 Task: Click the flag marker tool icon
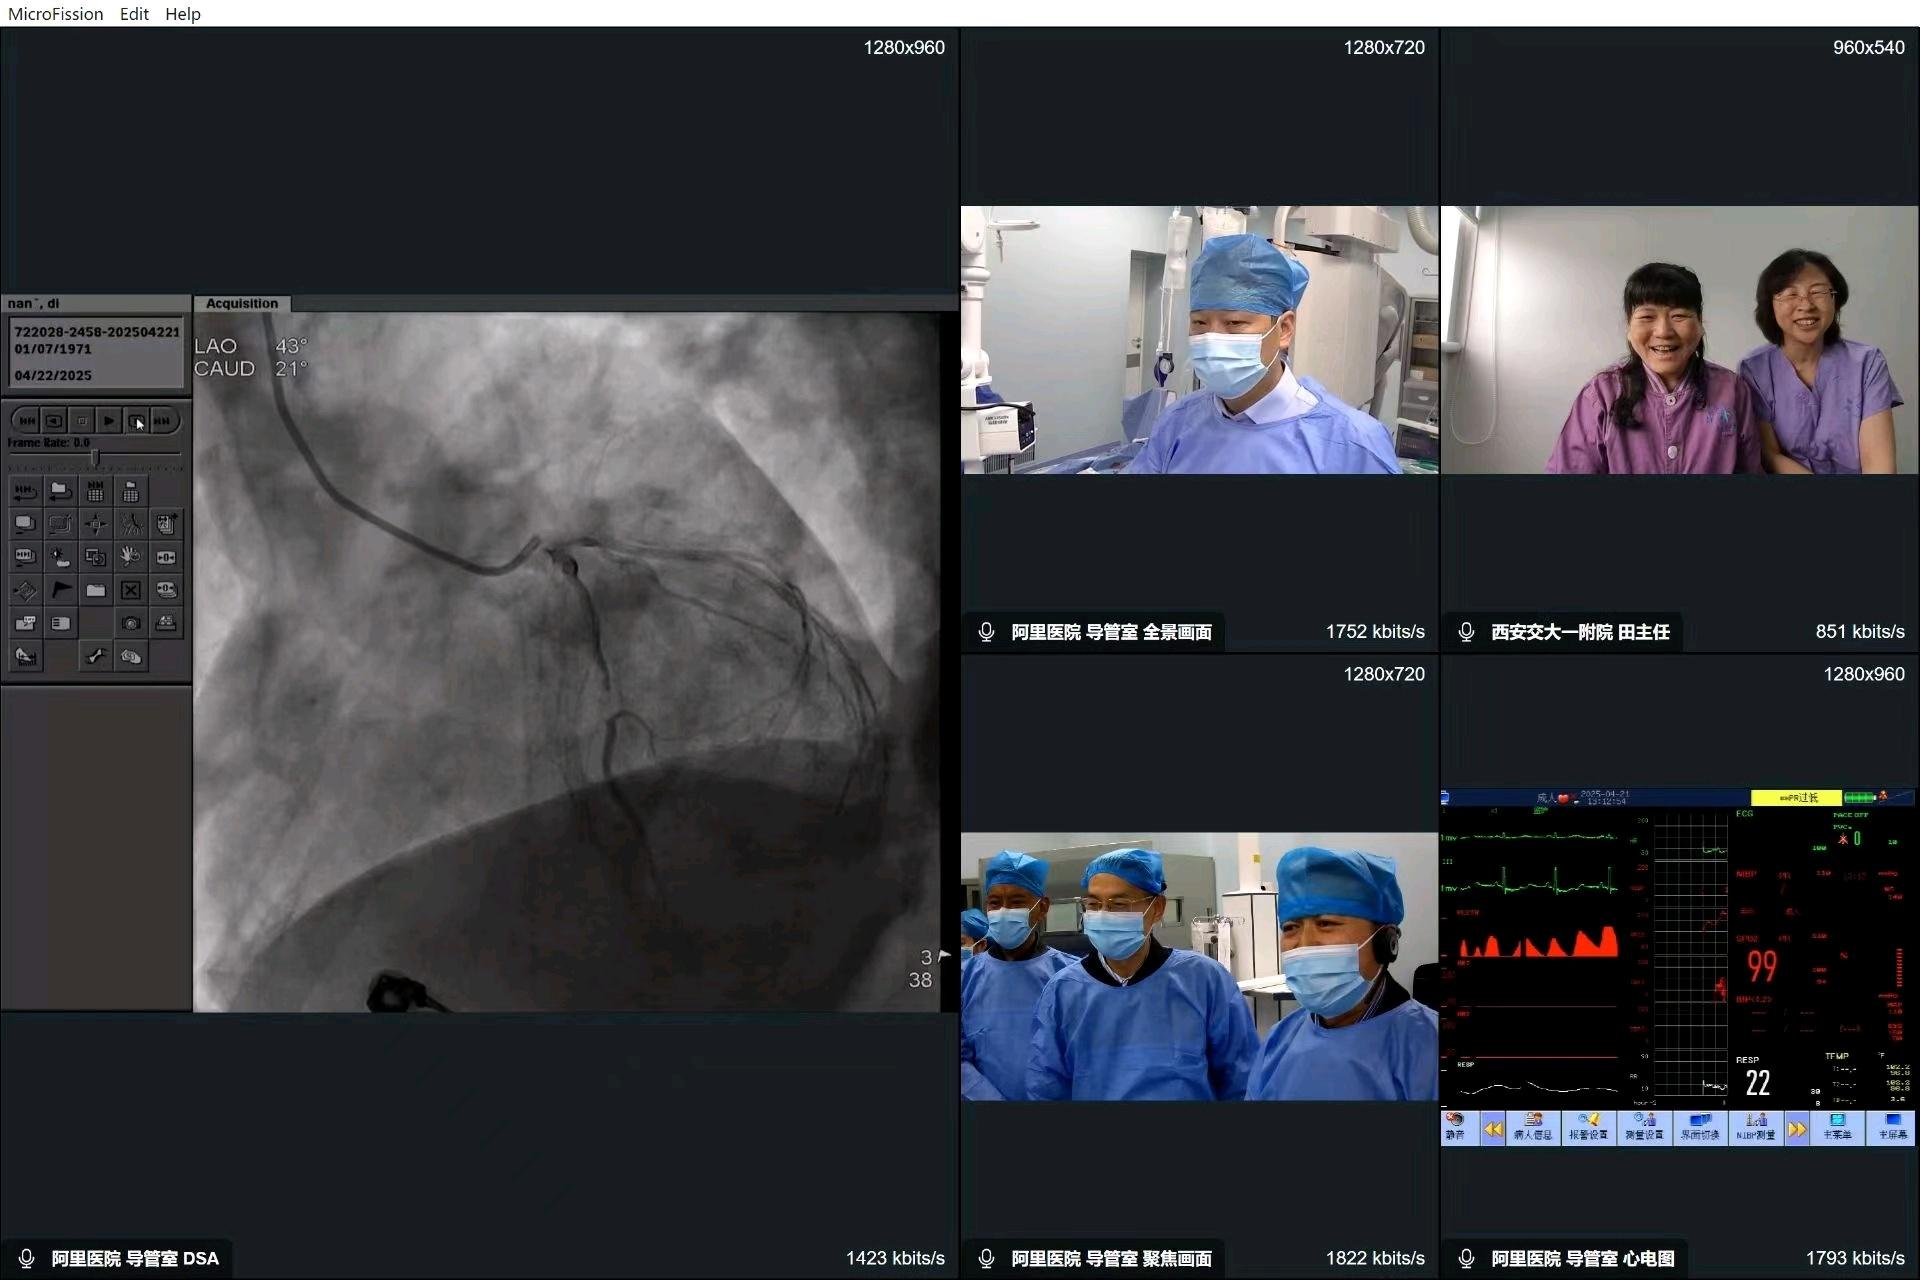pyautogui.click(x=61, y=590)
